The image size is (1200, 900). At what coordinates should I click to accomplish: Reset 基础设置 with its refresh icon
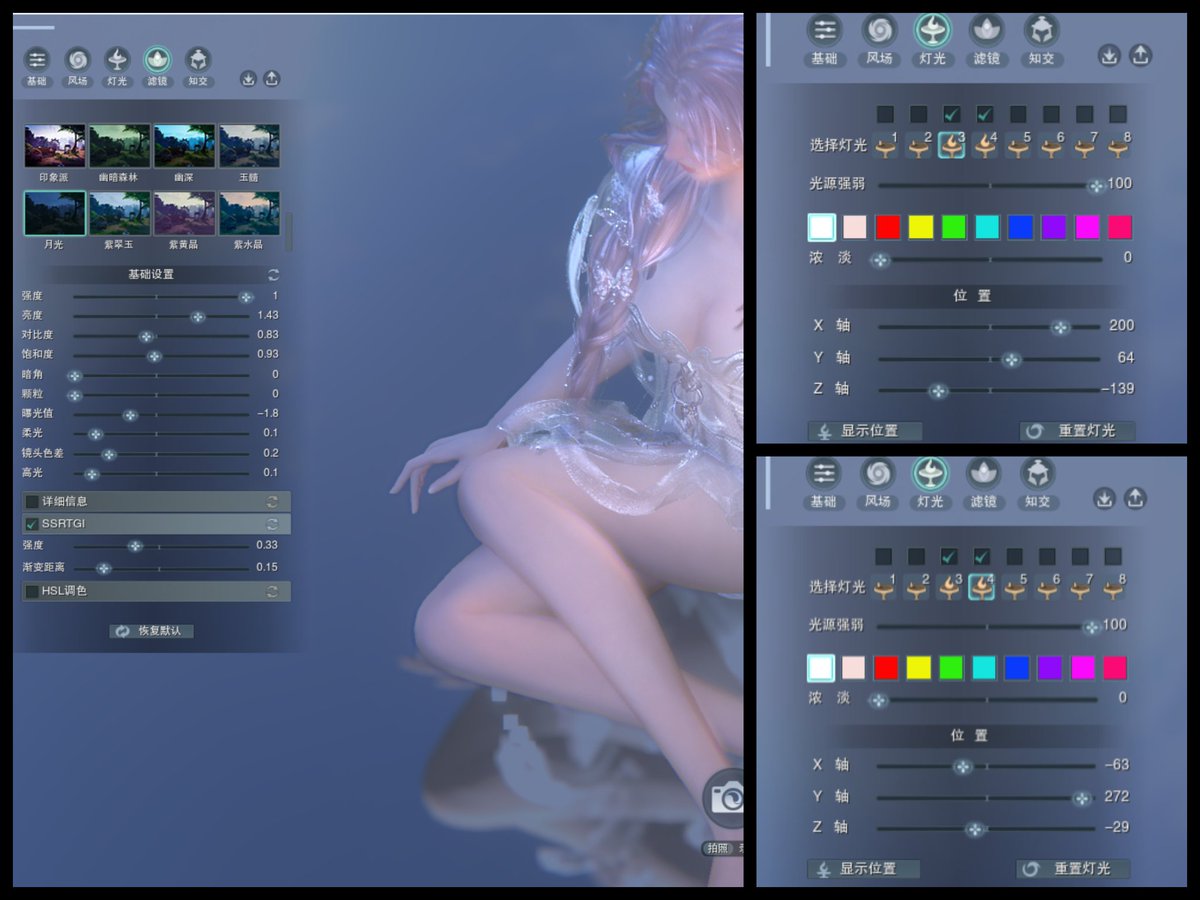coord(273,275)
